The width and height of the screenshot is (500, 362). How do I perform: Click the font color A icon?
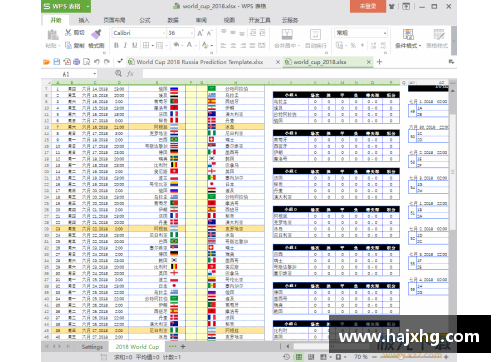(189, 45)
